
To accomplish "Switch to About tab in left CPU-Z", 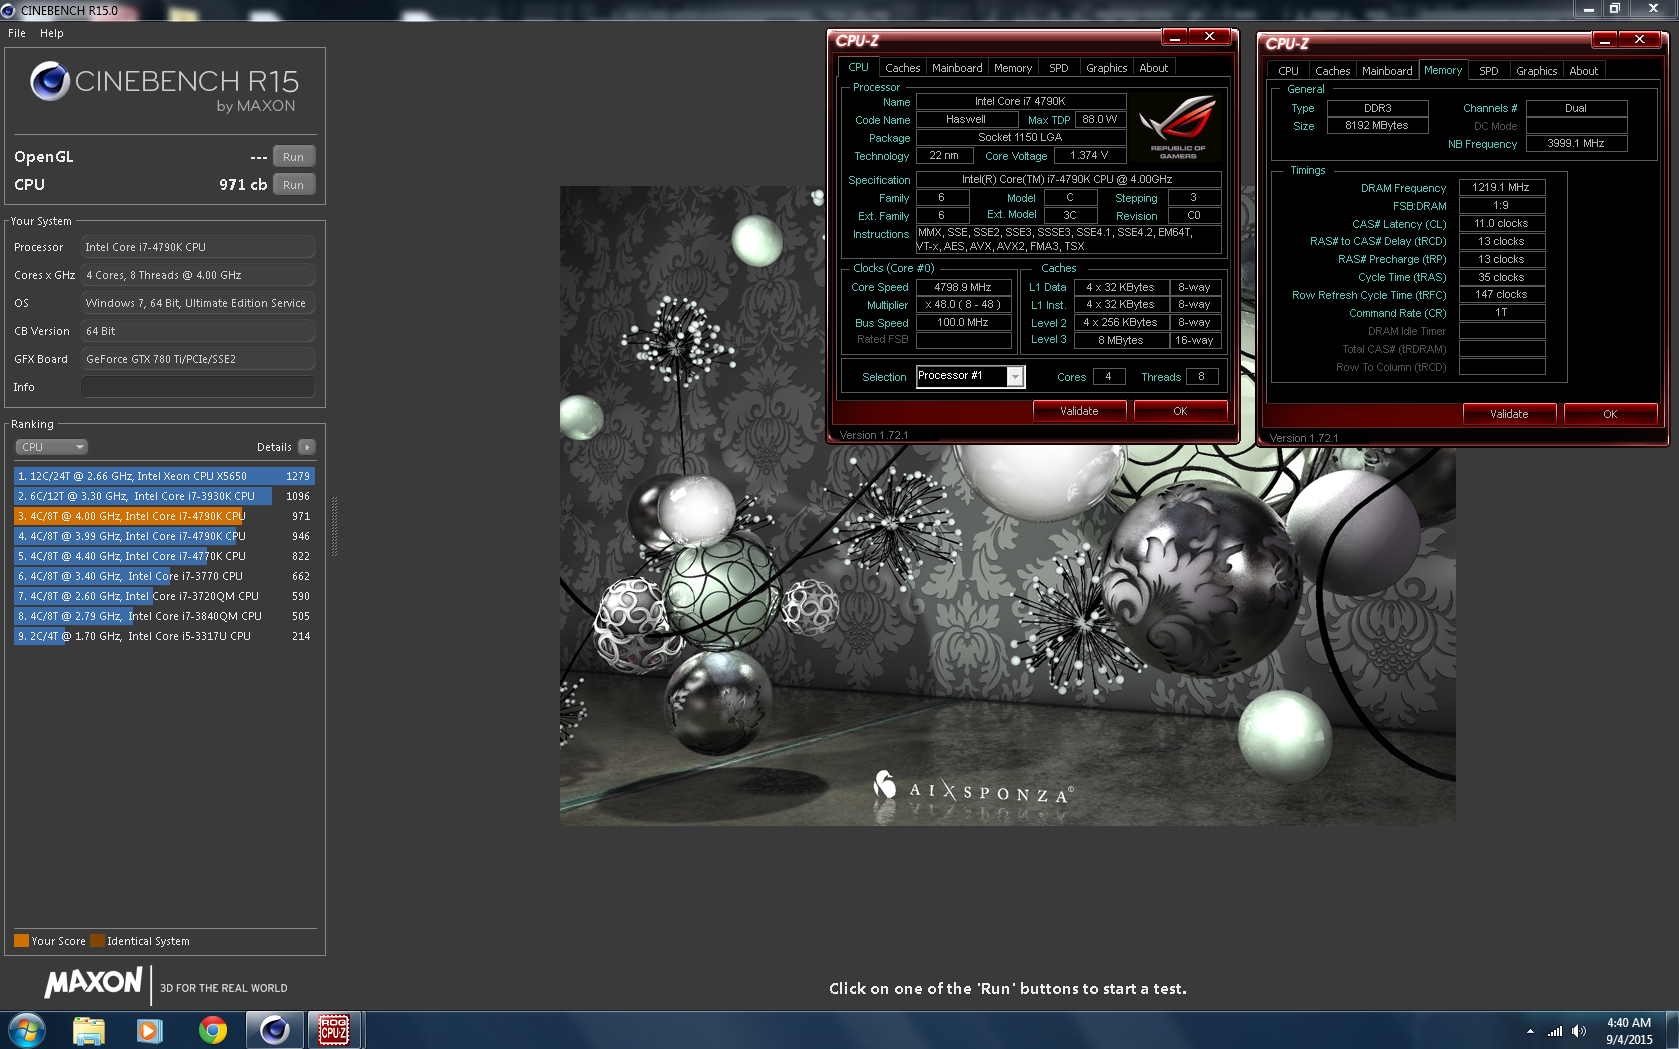I will point(1154,68).
